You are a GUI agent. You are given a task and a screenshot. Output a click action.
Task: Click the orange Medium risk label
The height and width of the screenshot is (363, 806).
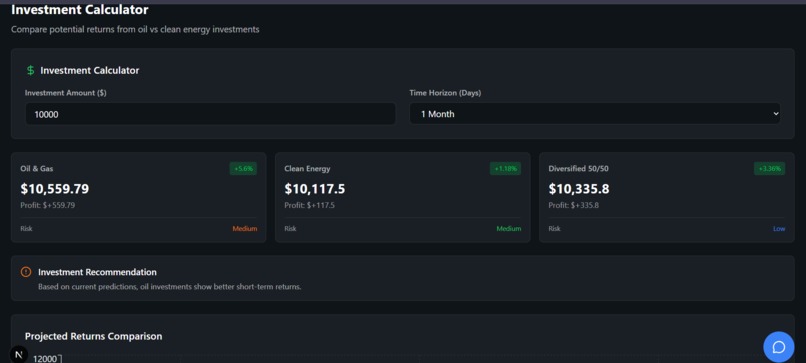[x=245, y=229]
